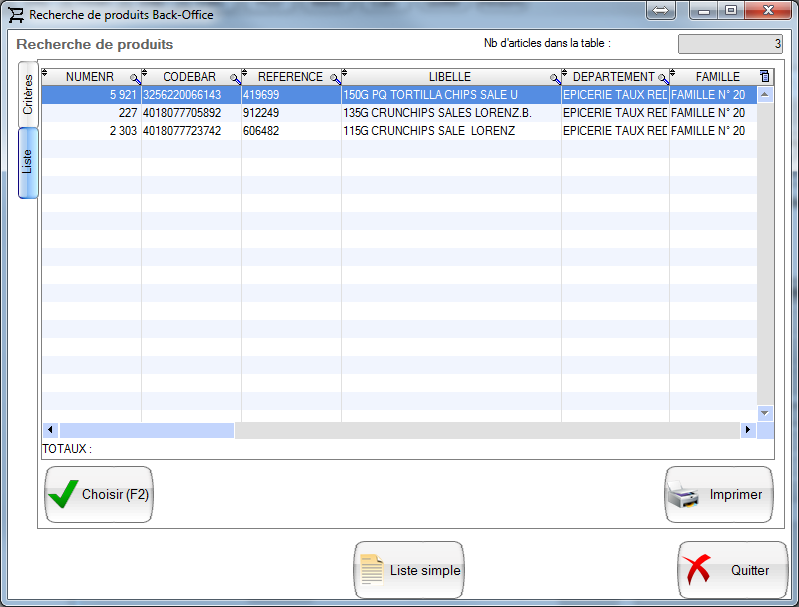Click the vertical scrollbar down arrow
799x607 pixels.
click(765, 412)
